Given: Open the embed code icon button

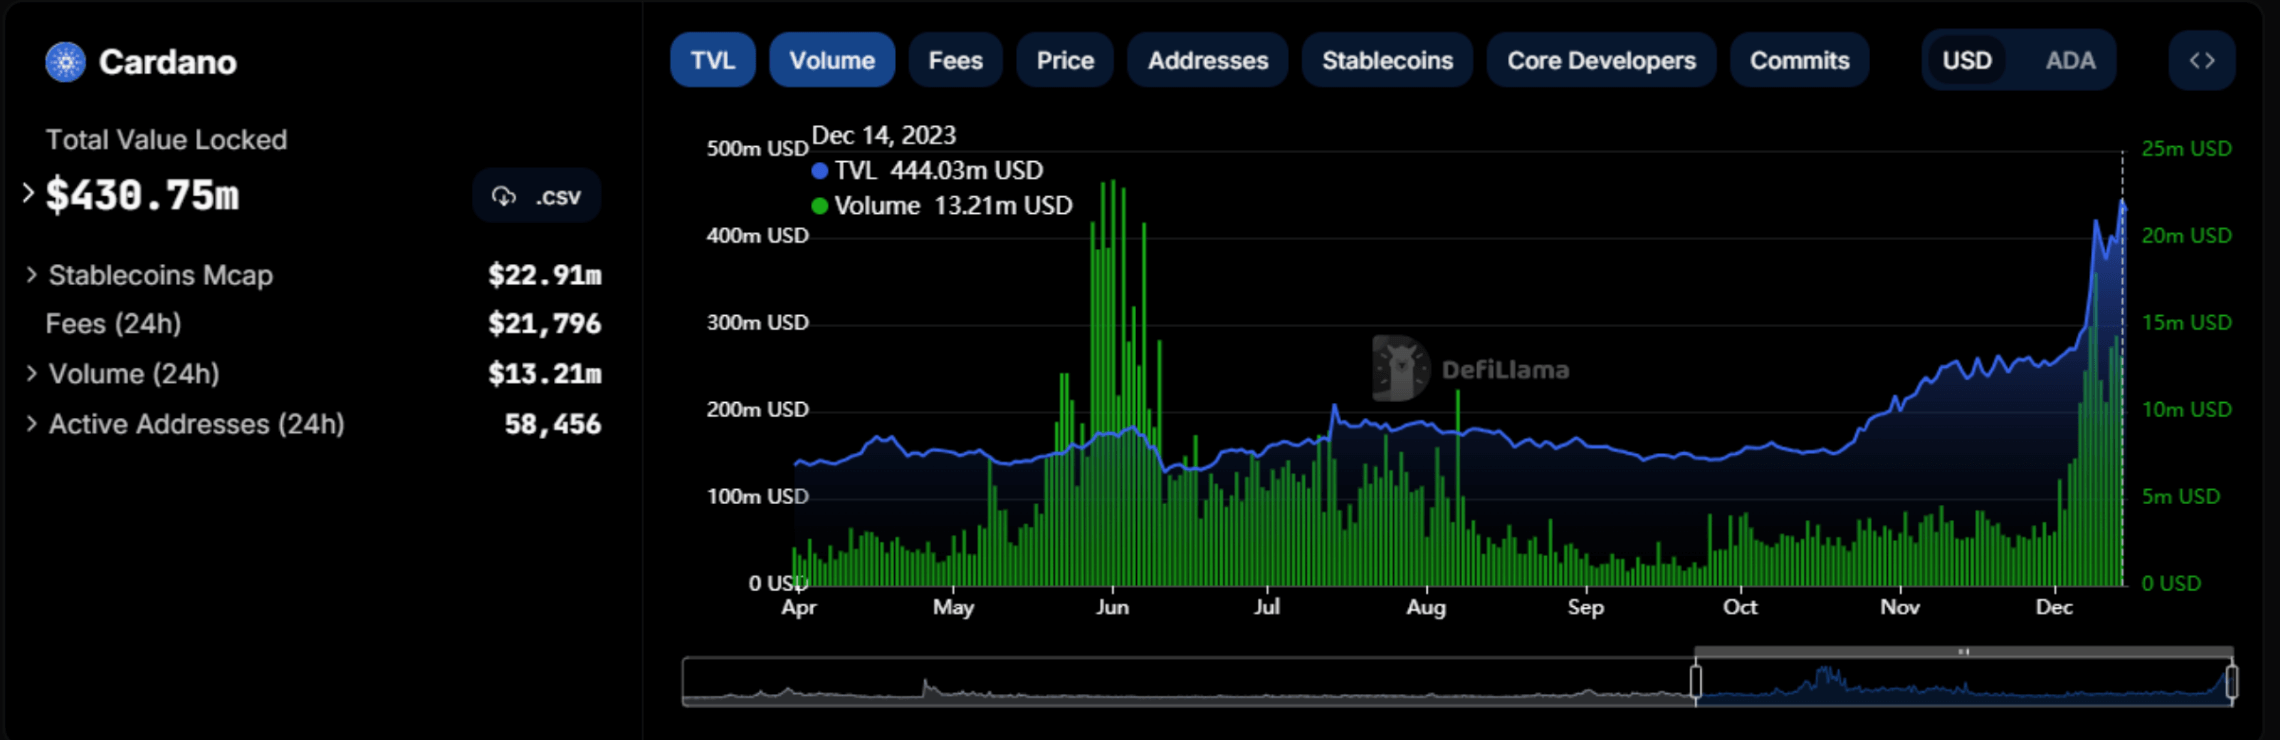Looking at the screenshot, I should pyautogui.click(x=2202, y=60).
